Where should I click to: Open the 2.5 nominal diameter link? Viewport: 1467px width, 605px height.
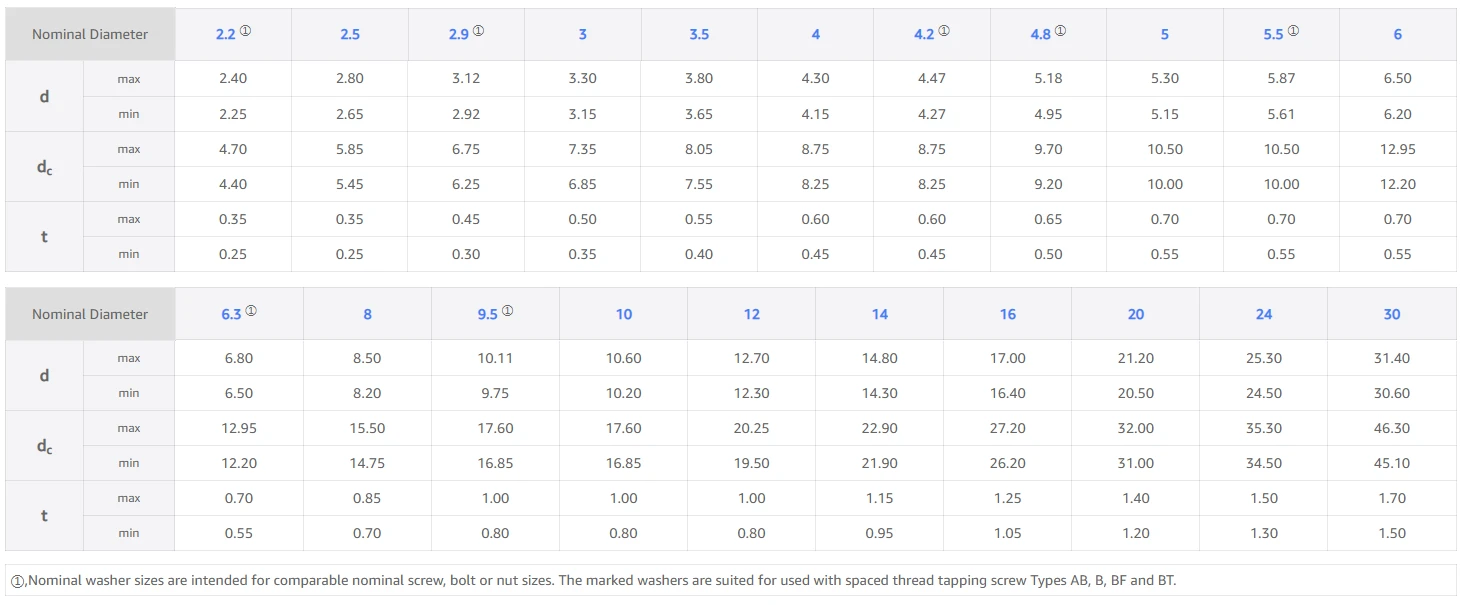click(x=350, y=34)
